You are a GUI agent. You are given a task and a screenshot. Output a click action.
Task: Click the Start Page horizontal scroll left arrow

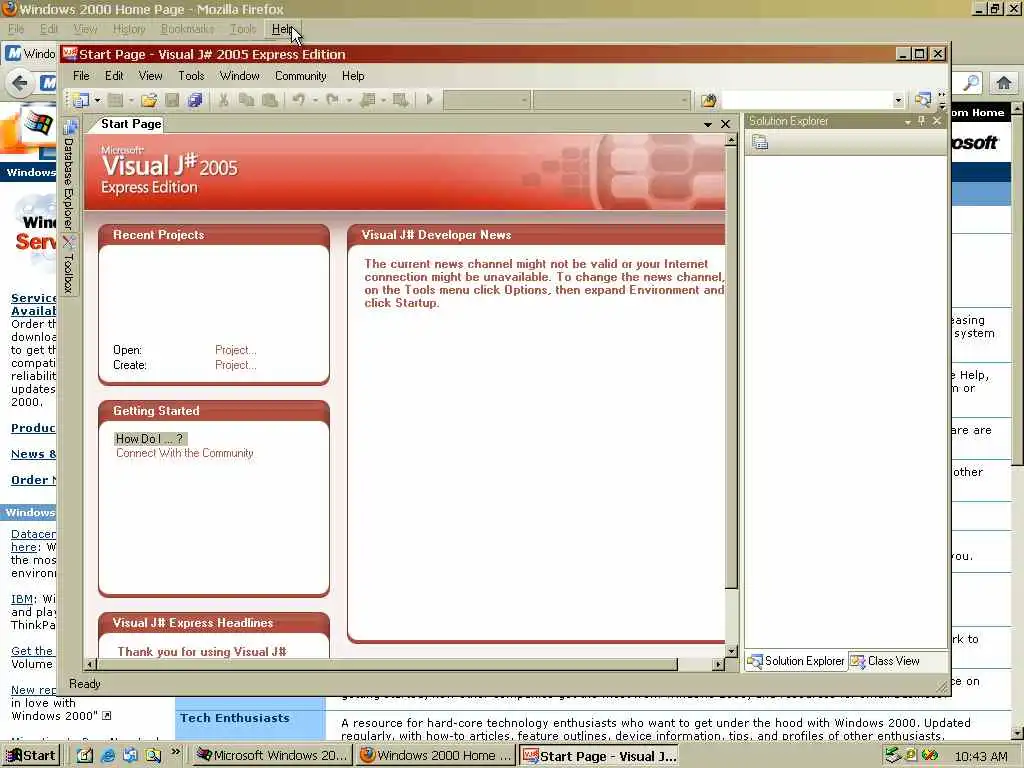(x=91, y=664)
